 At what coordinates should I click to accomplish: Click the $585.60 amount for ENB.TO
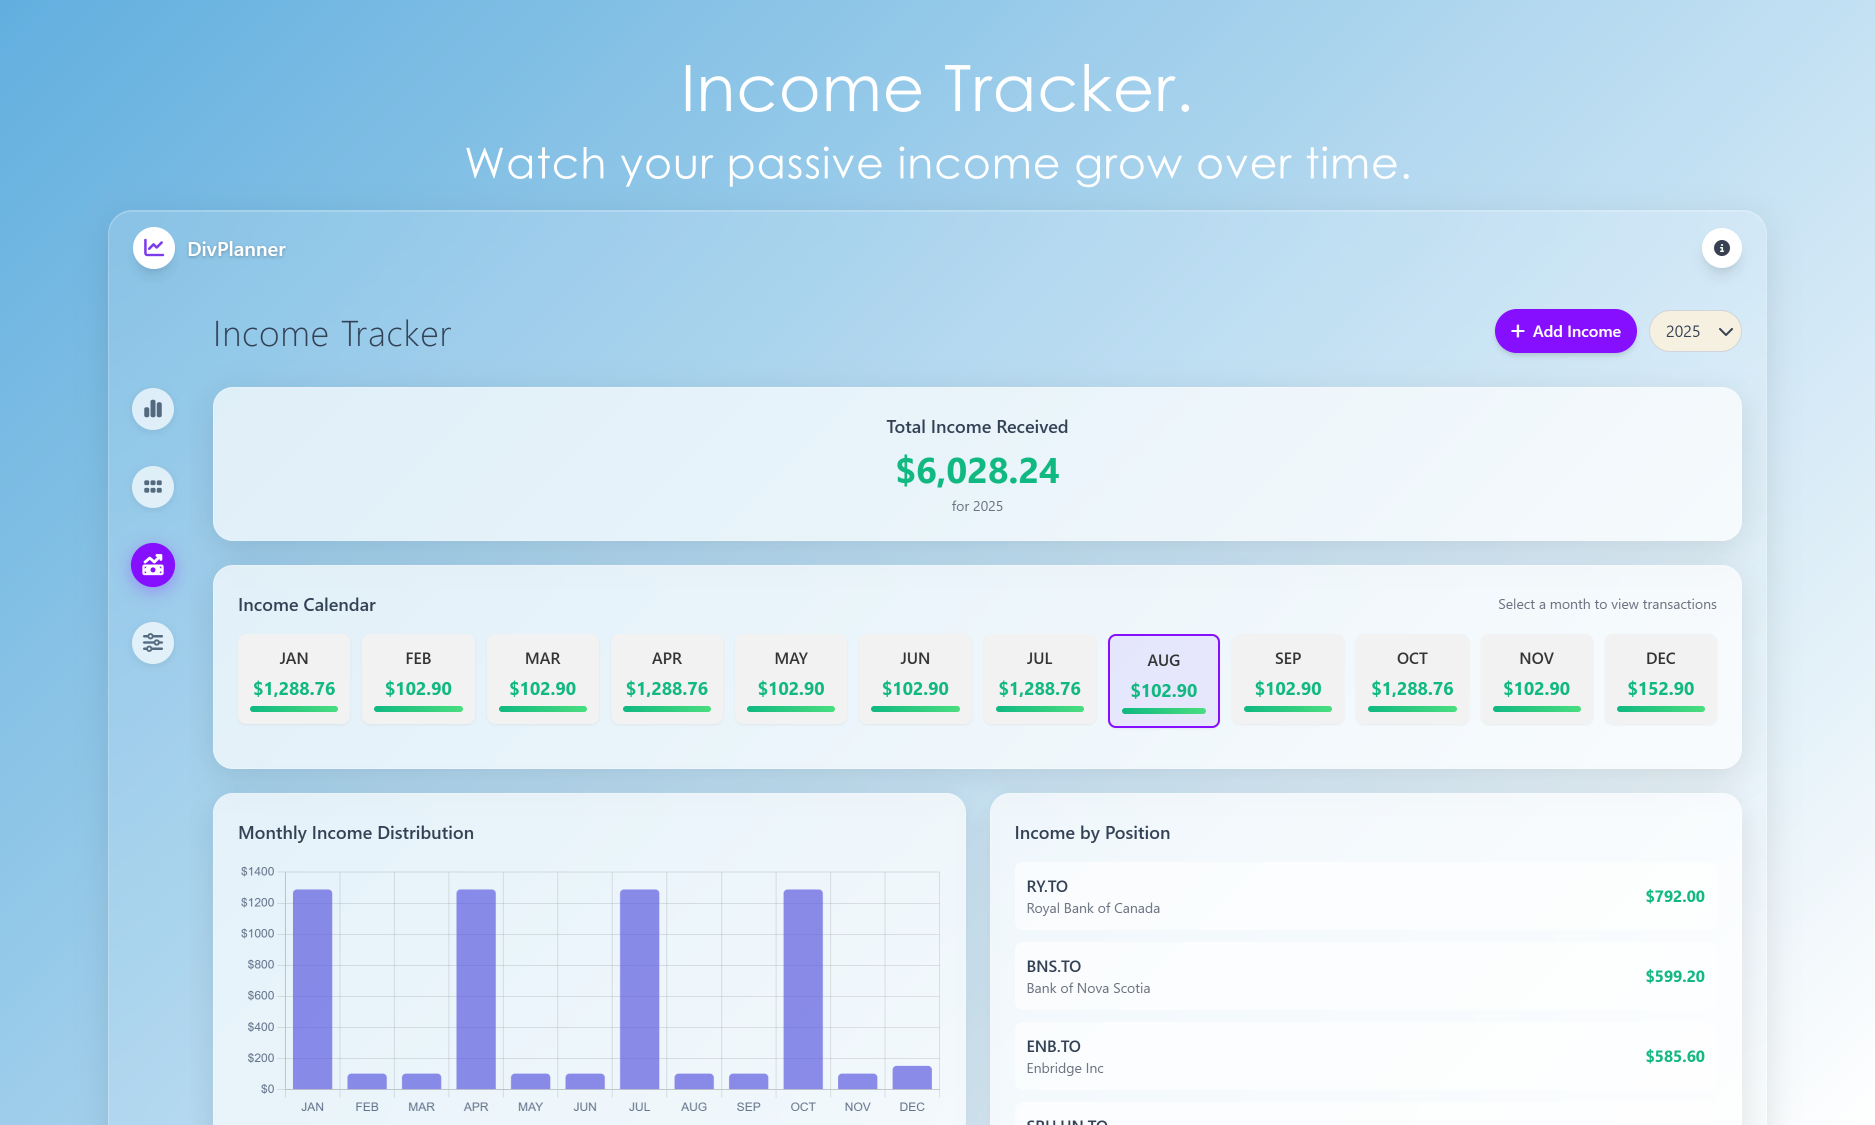(1675, 1056)
